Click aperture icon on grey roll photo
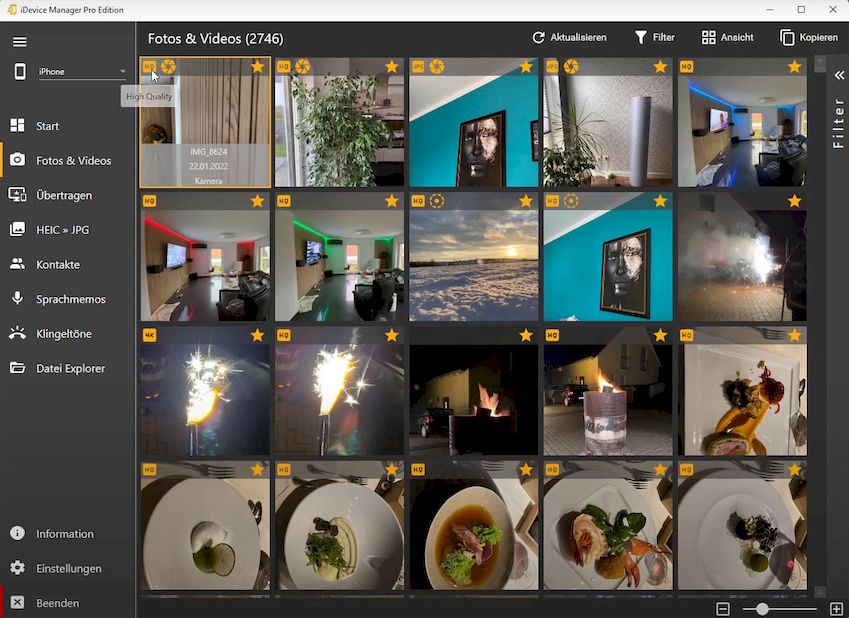 coord(571,67)
